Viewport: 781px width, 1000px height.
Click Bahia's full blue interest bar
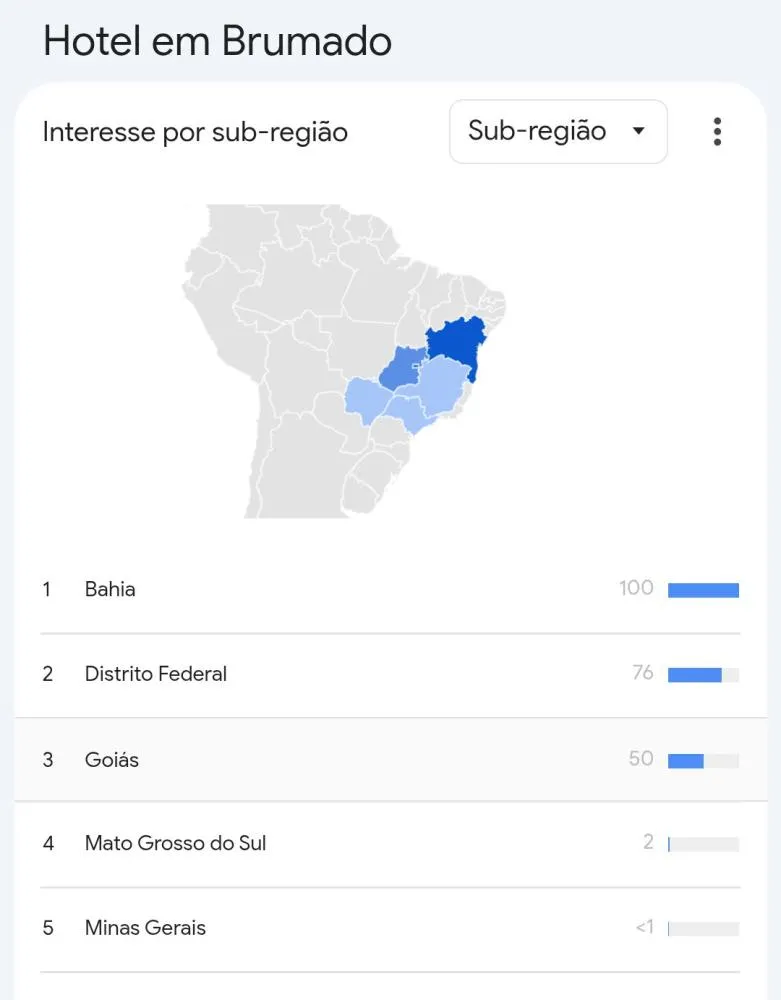(x=703, y=590)
